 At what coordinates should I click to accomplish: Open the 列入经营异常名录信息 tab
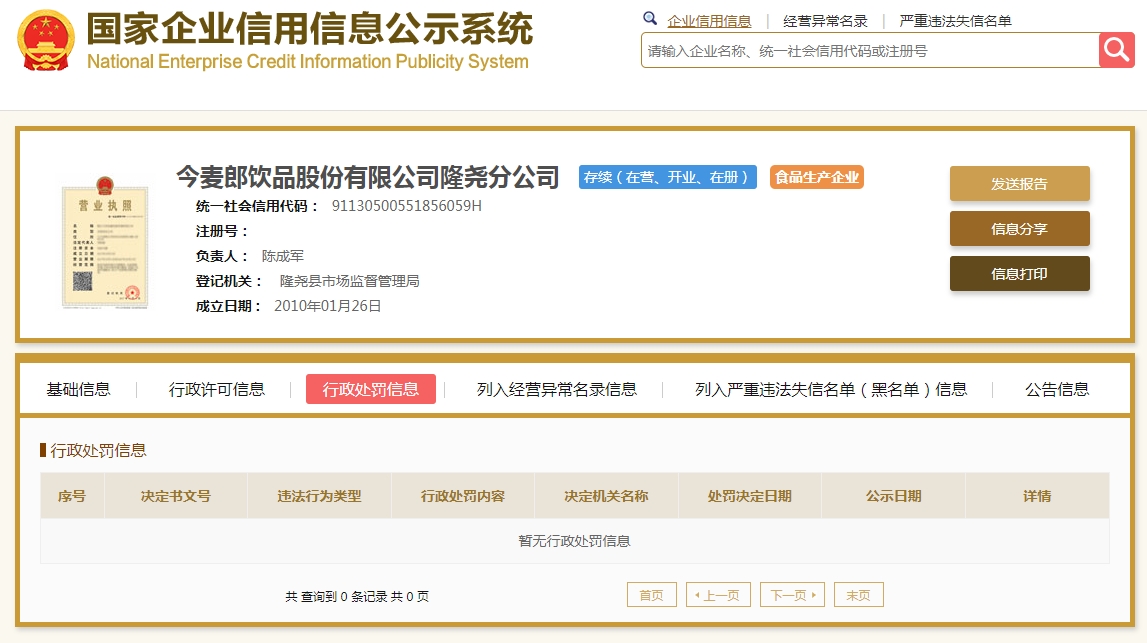(557, 389)
